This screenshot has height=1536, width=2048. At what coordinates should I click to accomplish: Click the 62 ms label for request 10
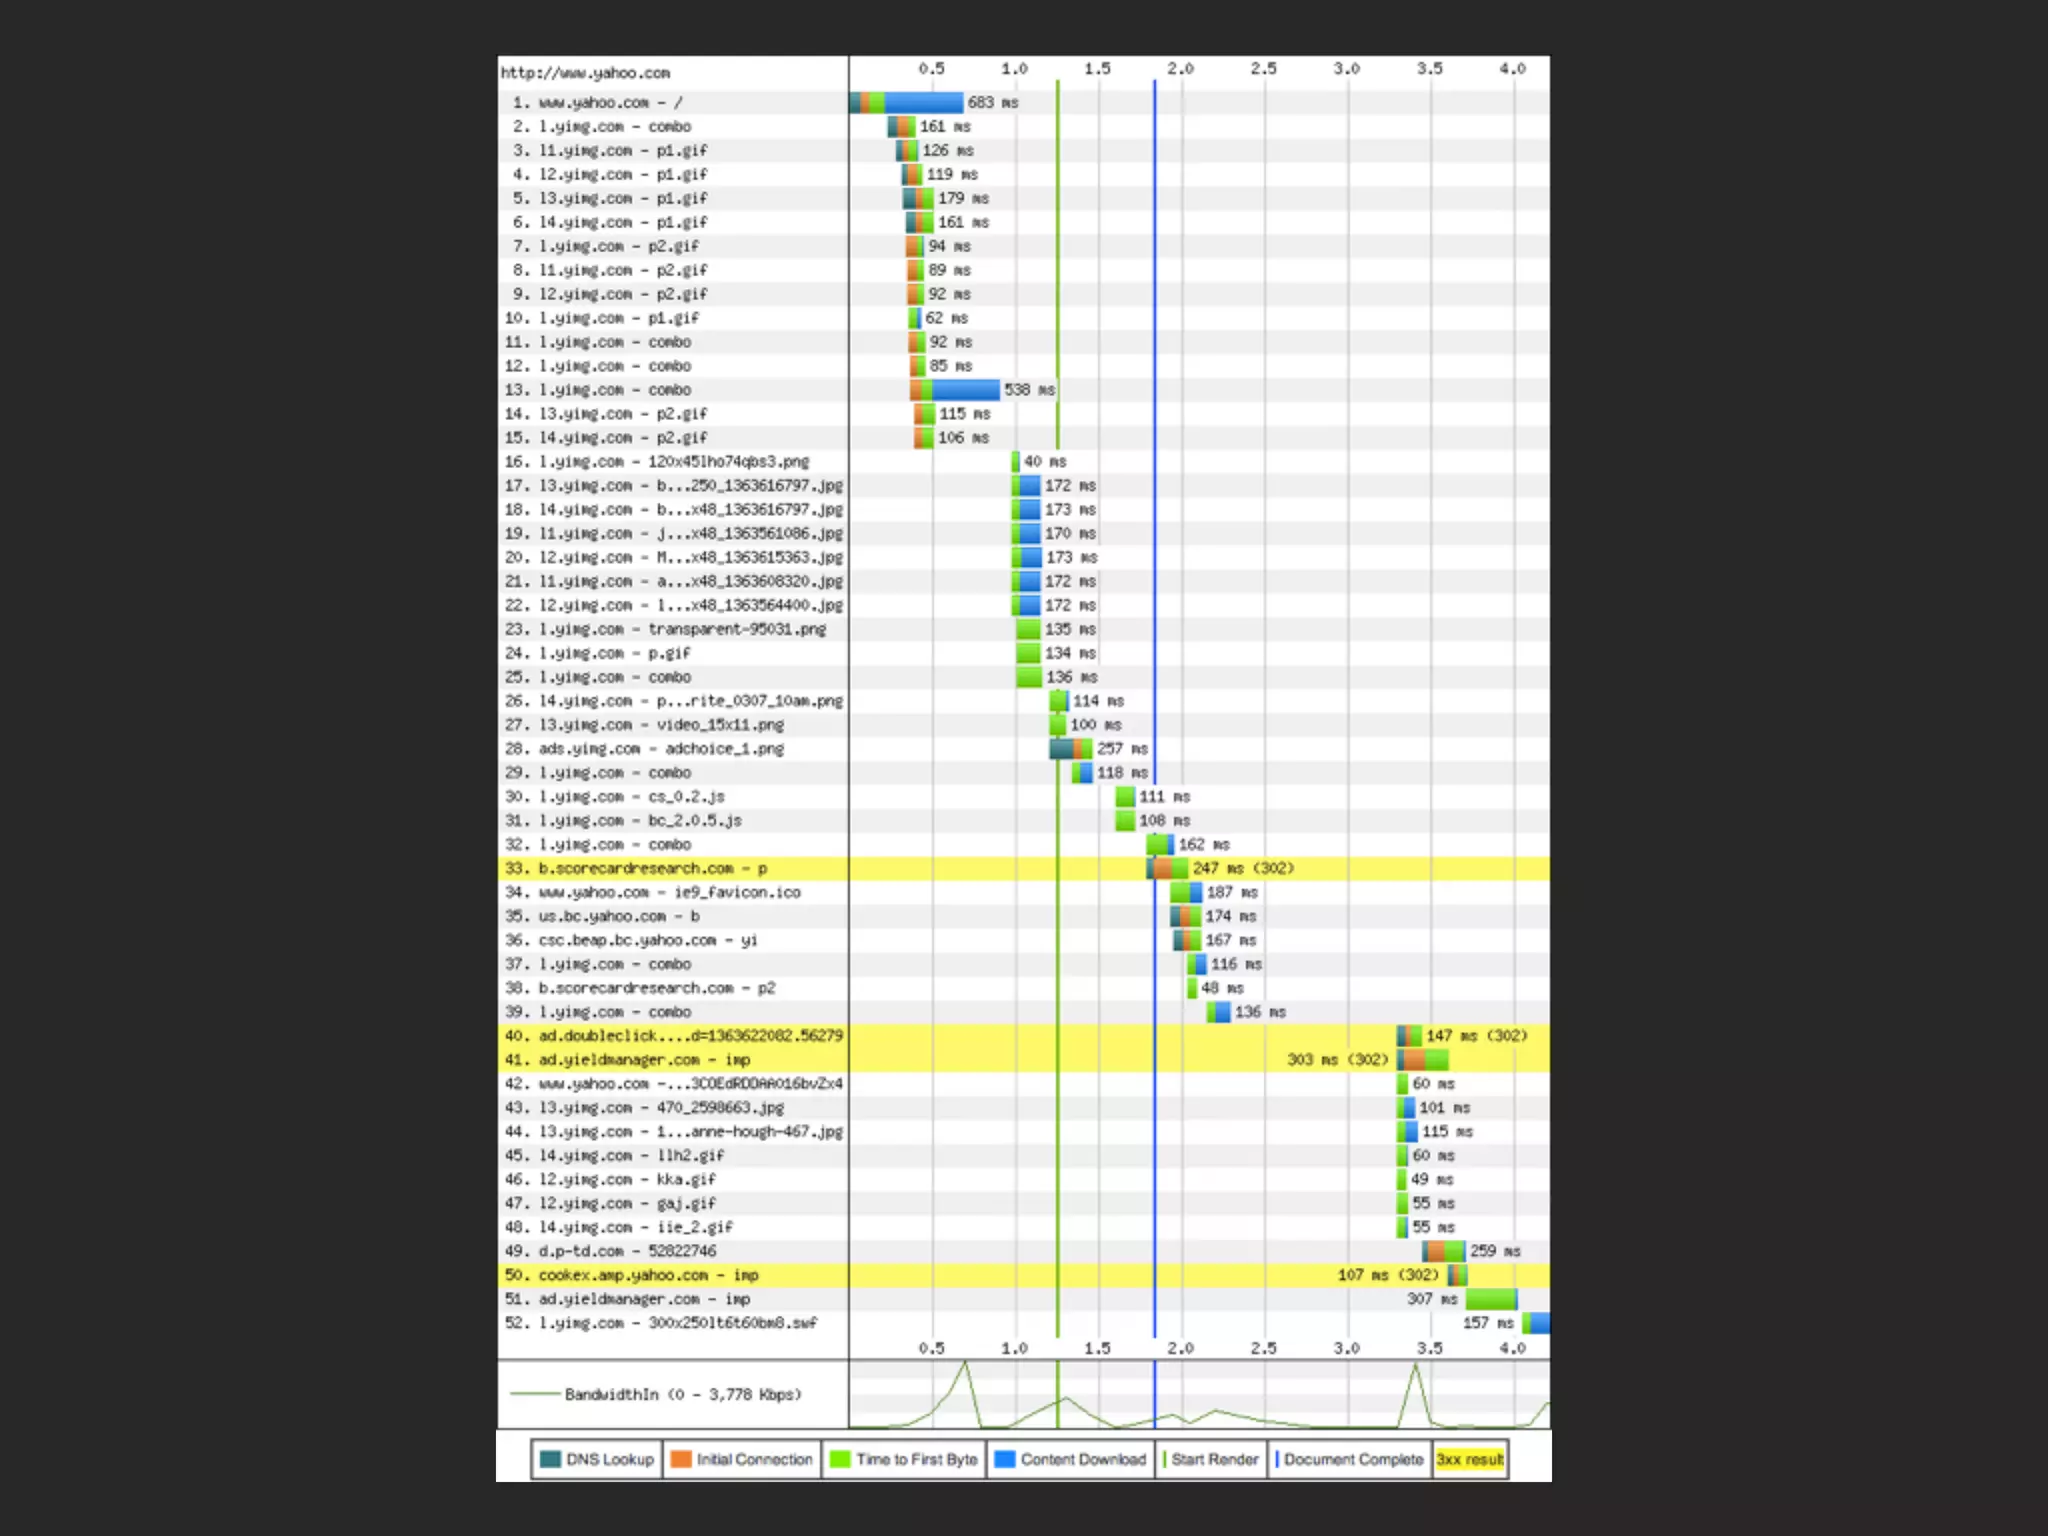click(947, 318)
